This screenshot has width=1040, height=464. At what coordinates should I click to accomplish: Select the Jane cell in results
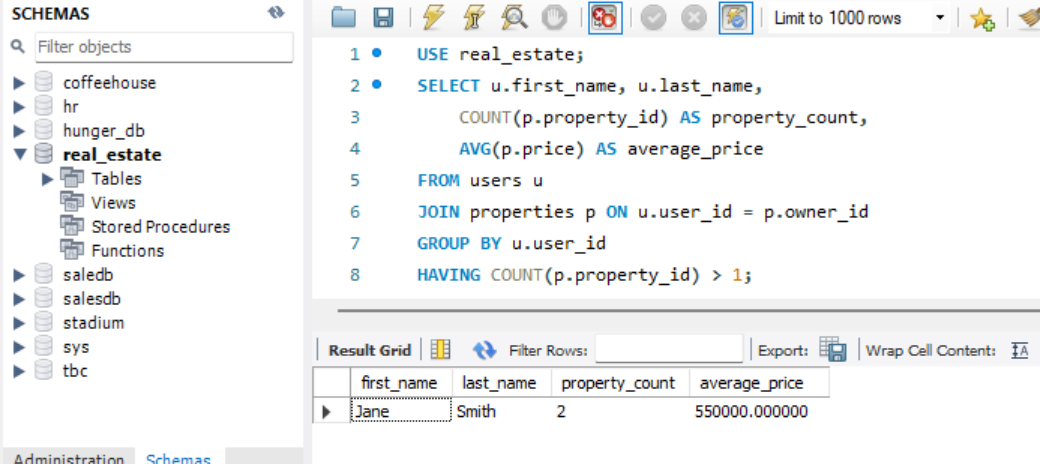coord(401,412)
